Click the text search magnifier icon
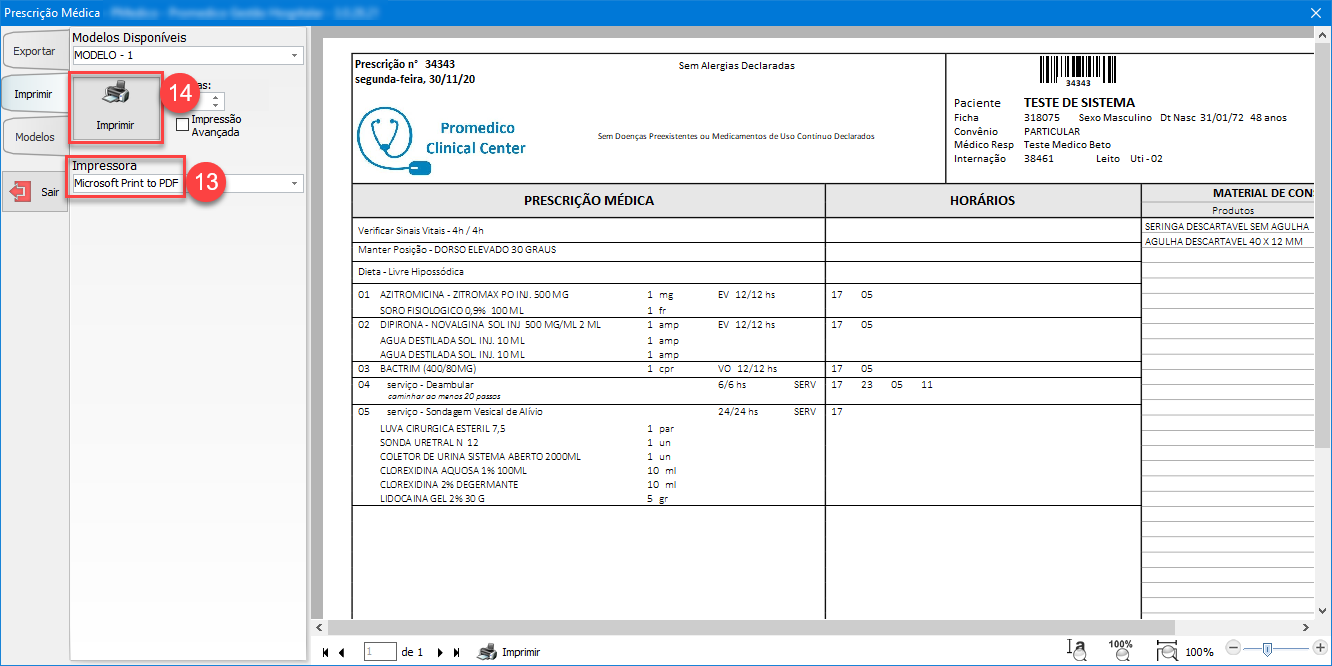 (x=1077, y=651)
